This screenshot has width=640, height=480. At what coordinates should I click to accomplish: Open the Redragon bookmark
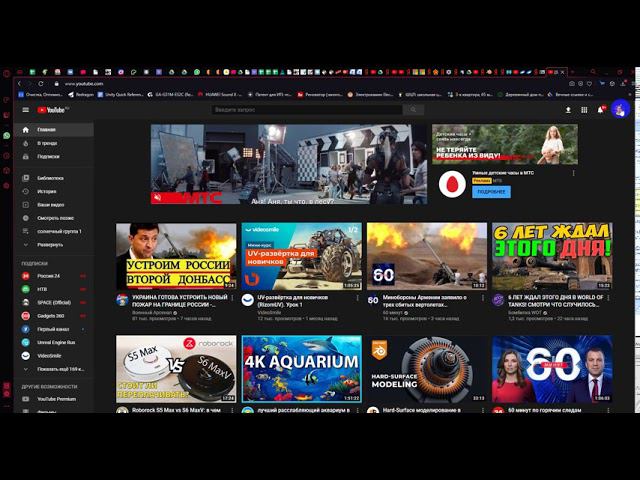click(81, 94)
